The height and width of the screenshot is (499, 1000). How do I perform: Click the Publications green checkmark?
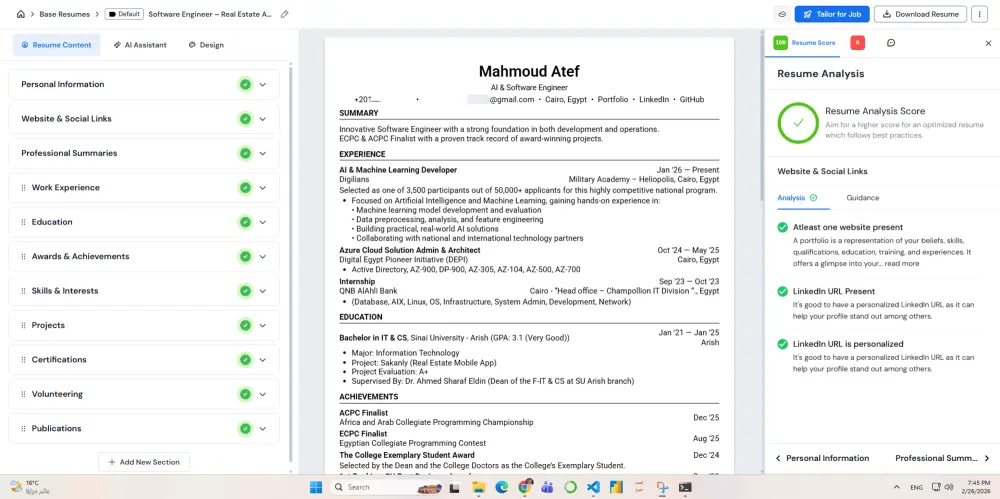pos(244,429)
